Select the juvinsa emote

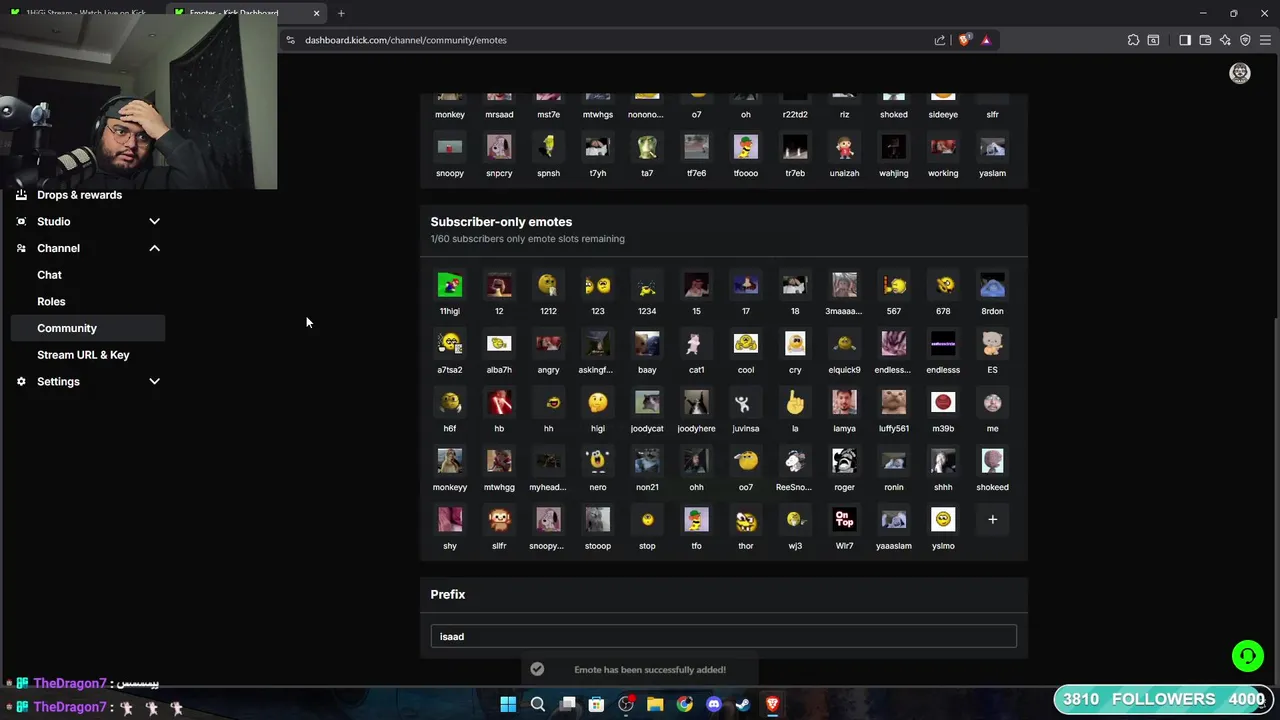click(x=746, y=403)
